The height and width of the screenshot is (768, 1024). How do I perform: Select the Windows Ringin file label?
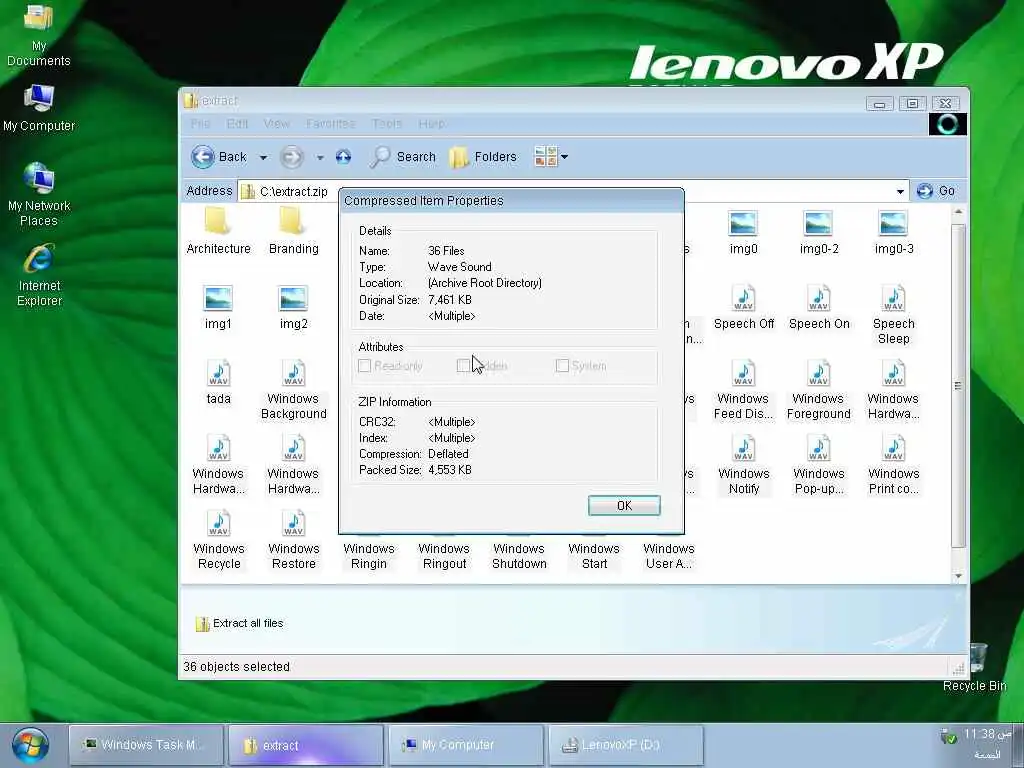point(369,556)
